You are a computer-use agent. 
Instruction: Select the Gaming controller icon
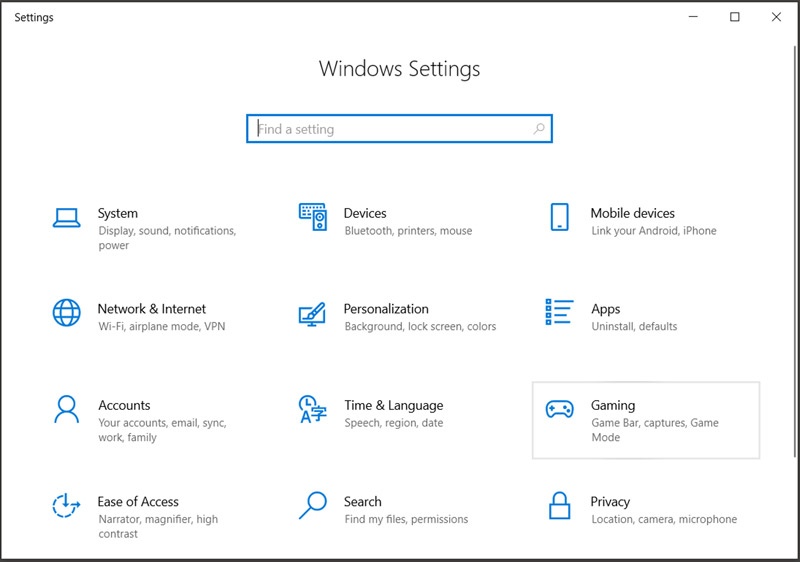[x=559, y=409]
